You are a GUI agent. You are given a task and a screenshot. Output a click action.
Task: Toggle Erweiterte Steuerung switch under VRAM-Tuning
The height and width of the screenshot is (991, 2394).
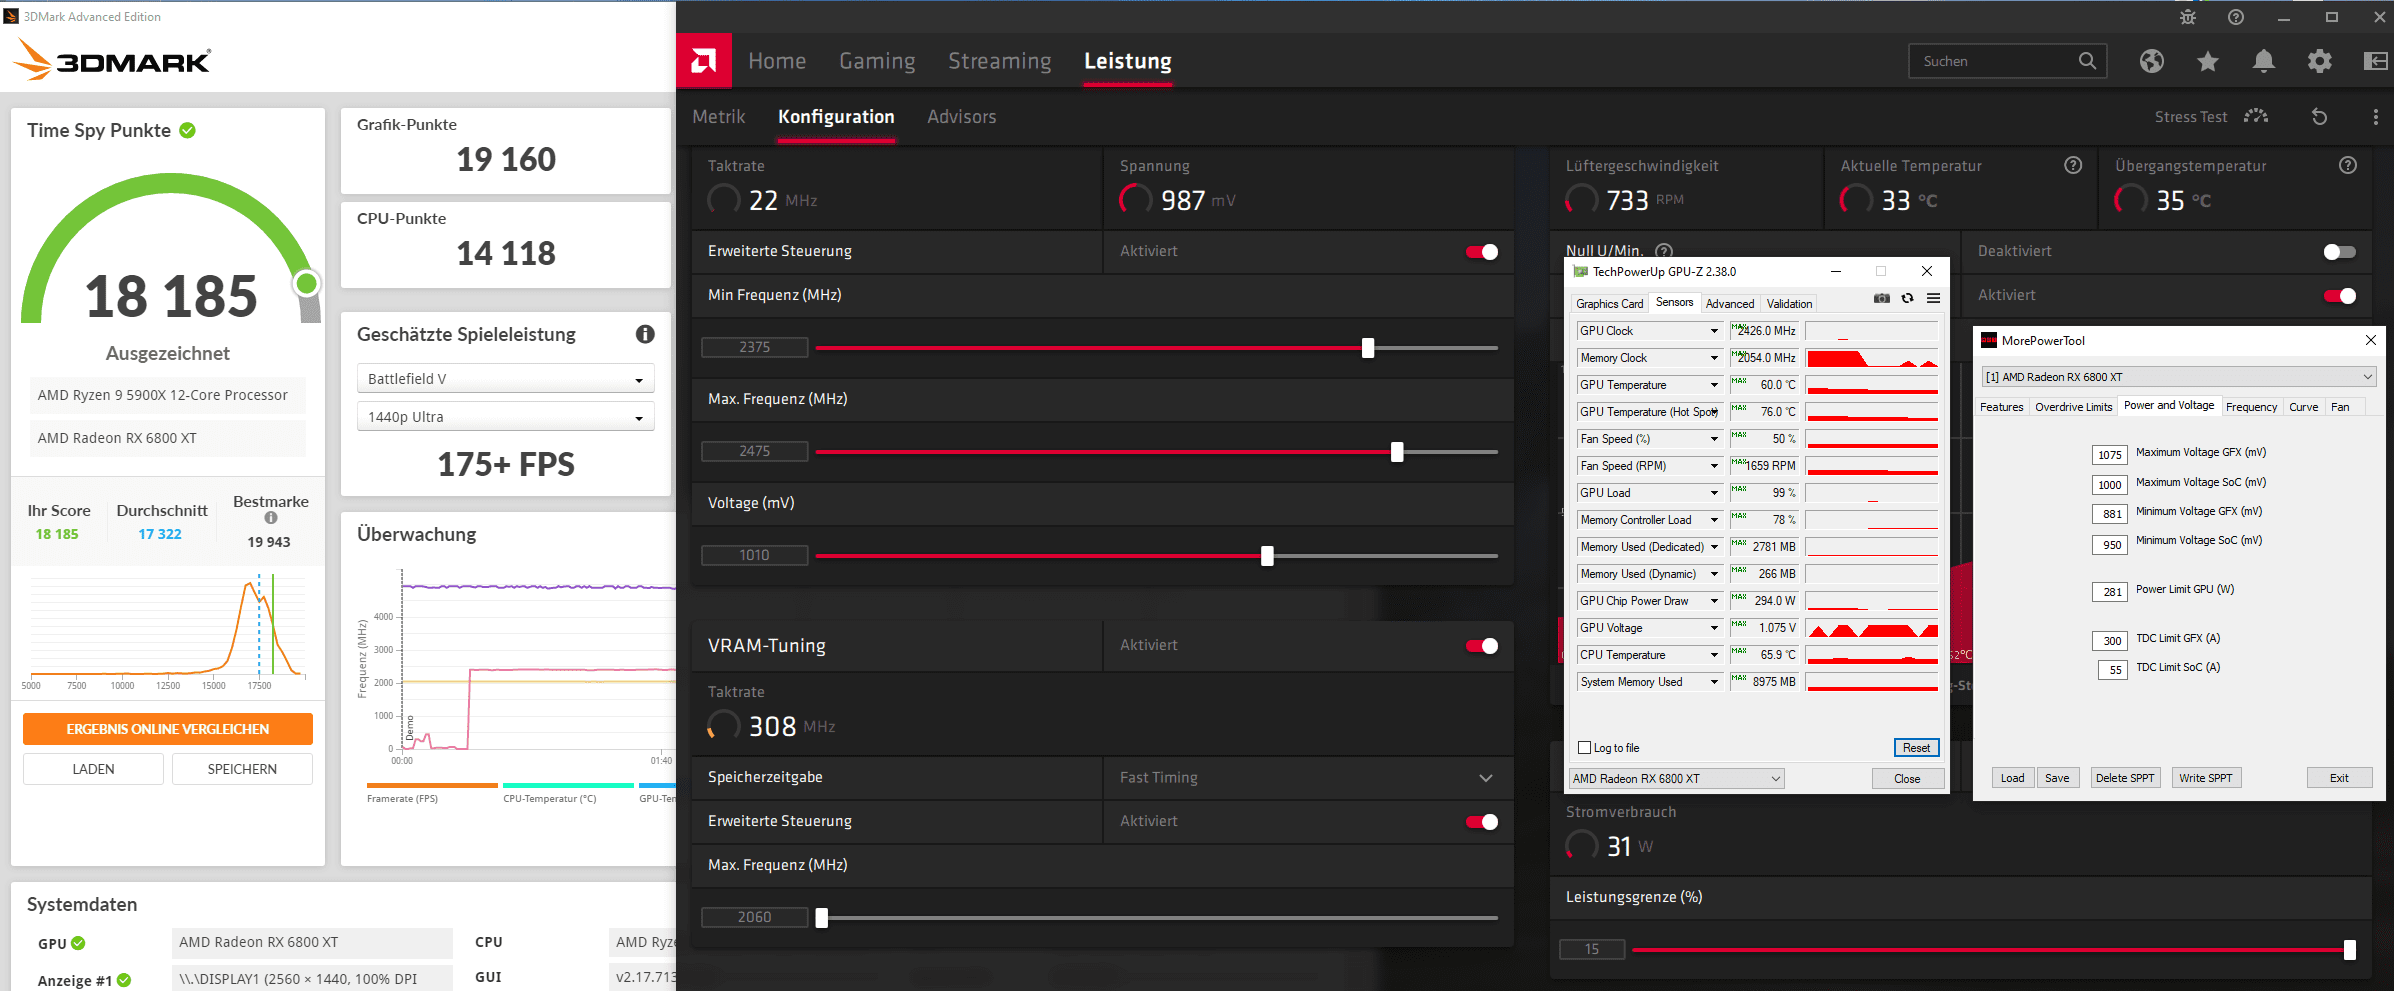tap(1482, 821)
